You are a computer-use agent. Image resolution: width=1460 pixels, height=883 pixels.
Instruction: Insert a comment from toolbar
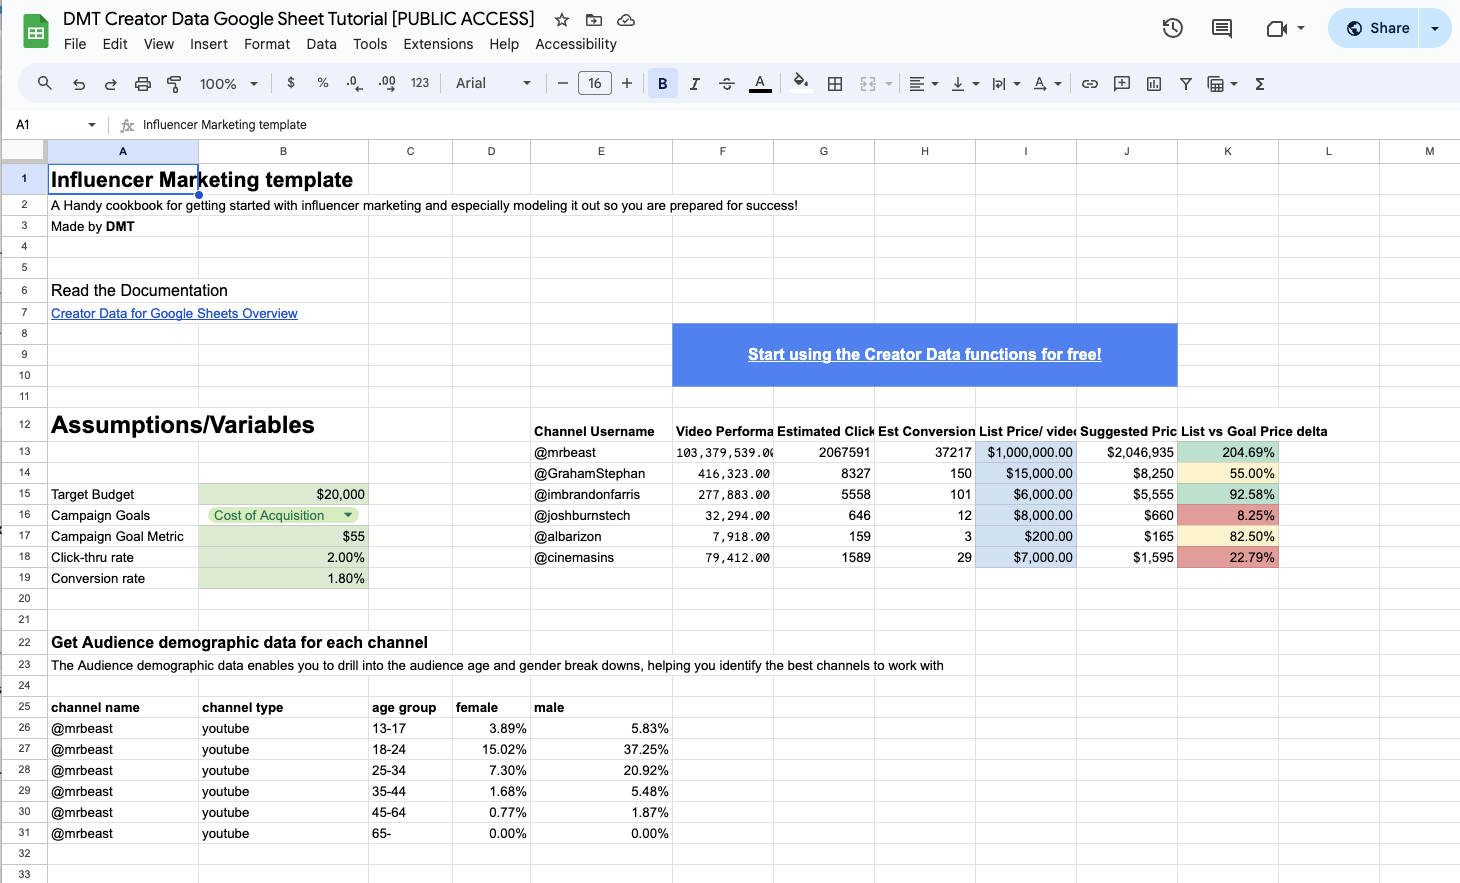point(1122,84)
